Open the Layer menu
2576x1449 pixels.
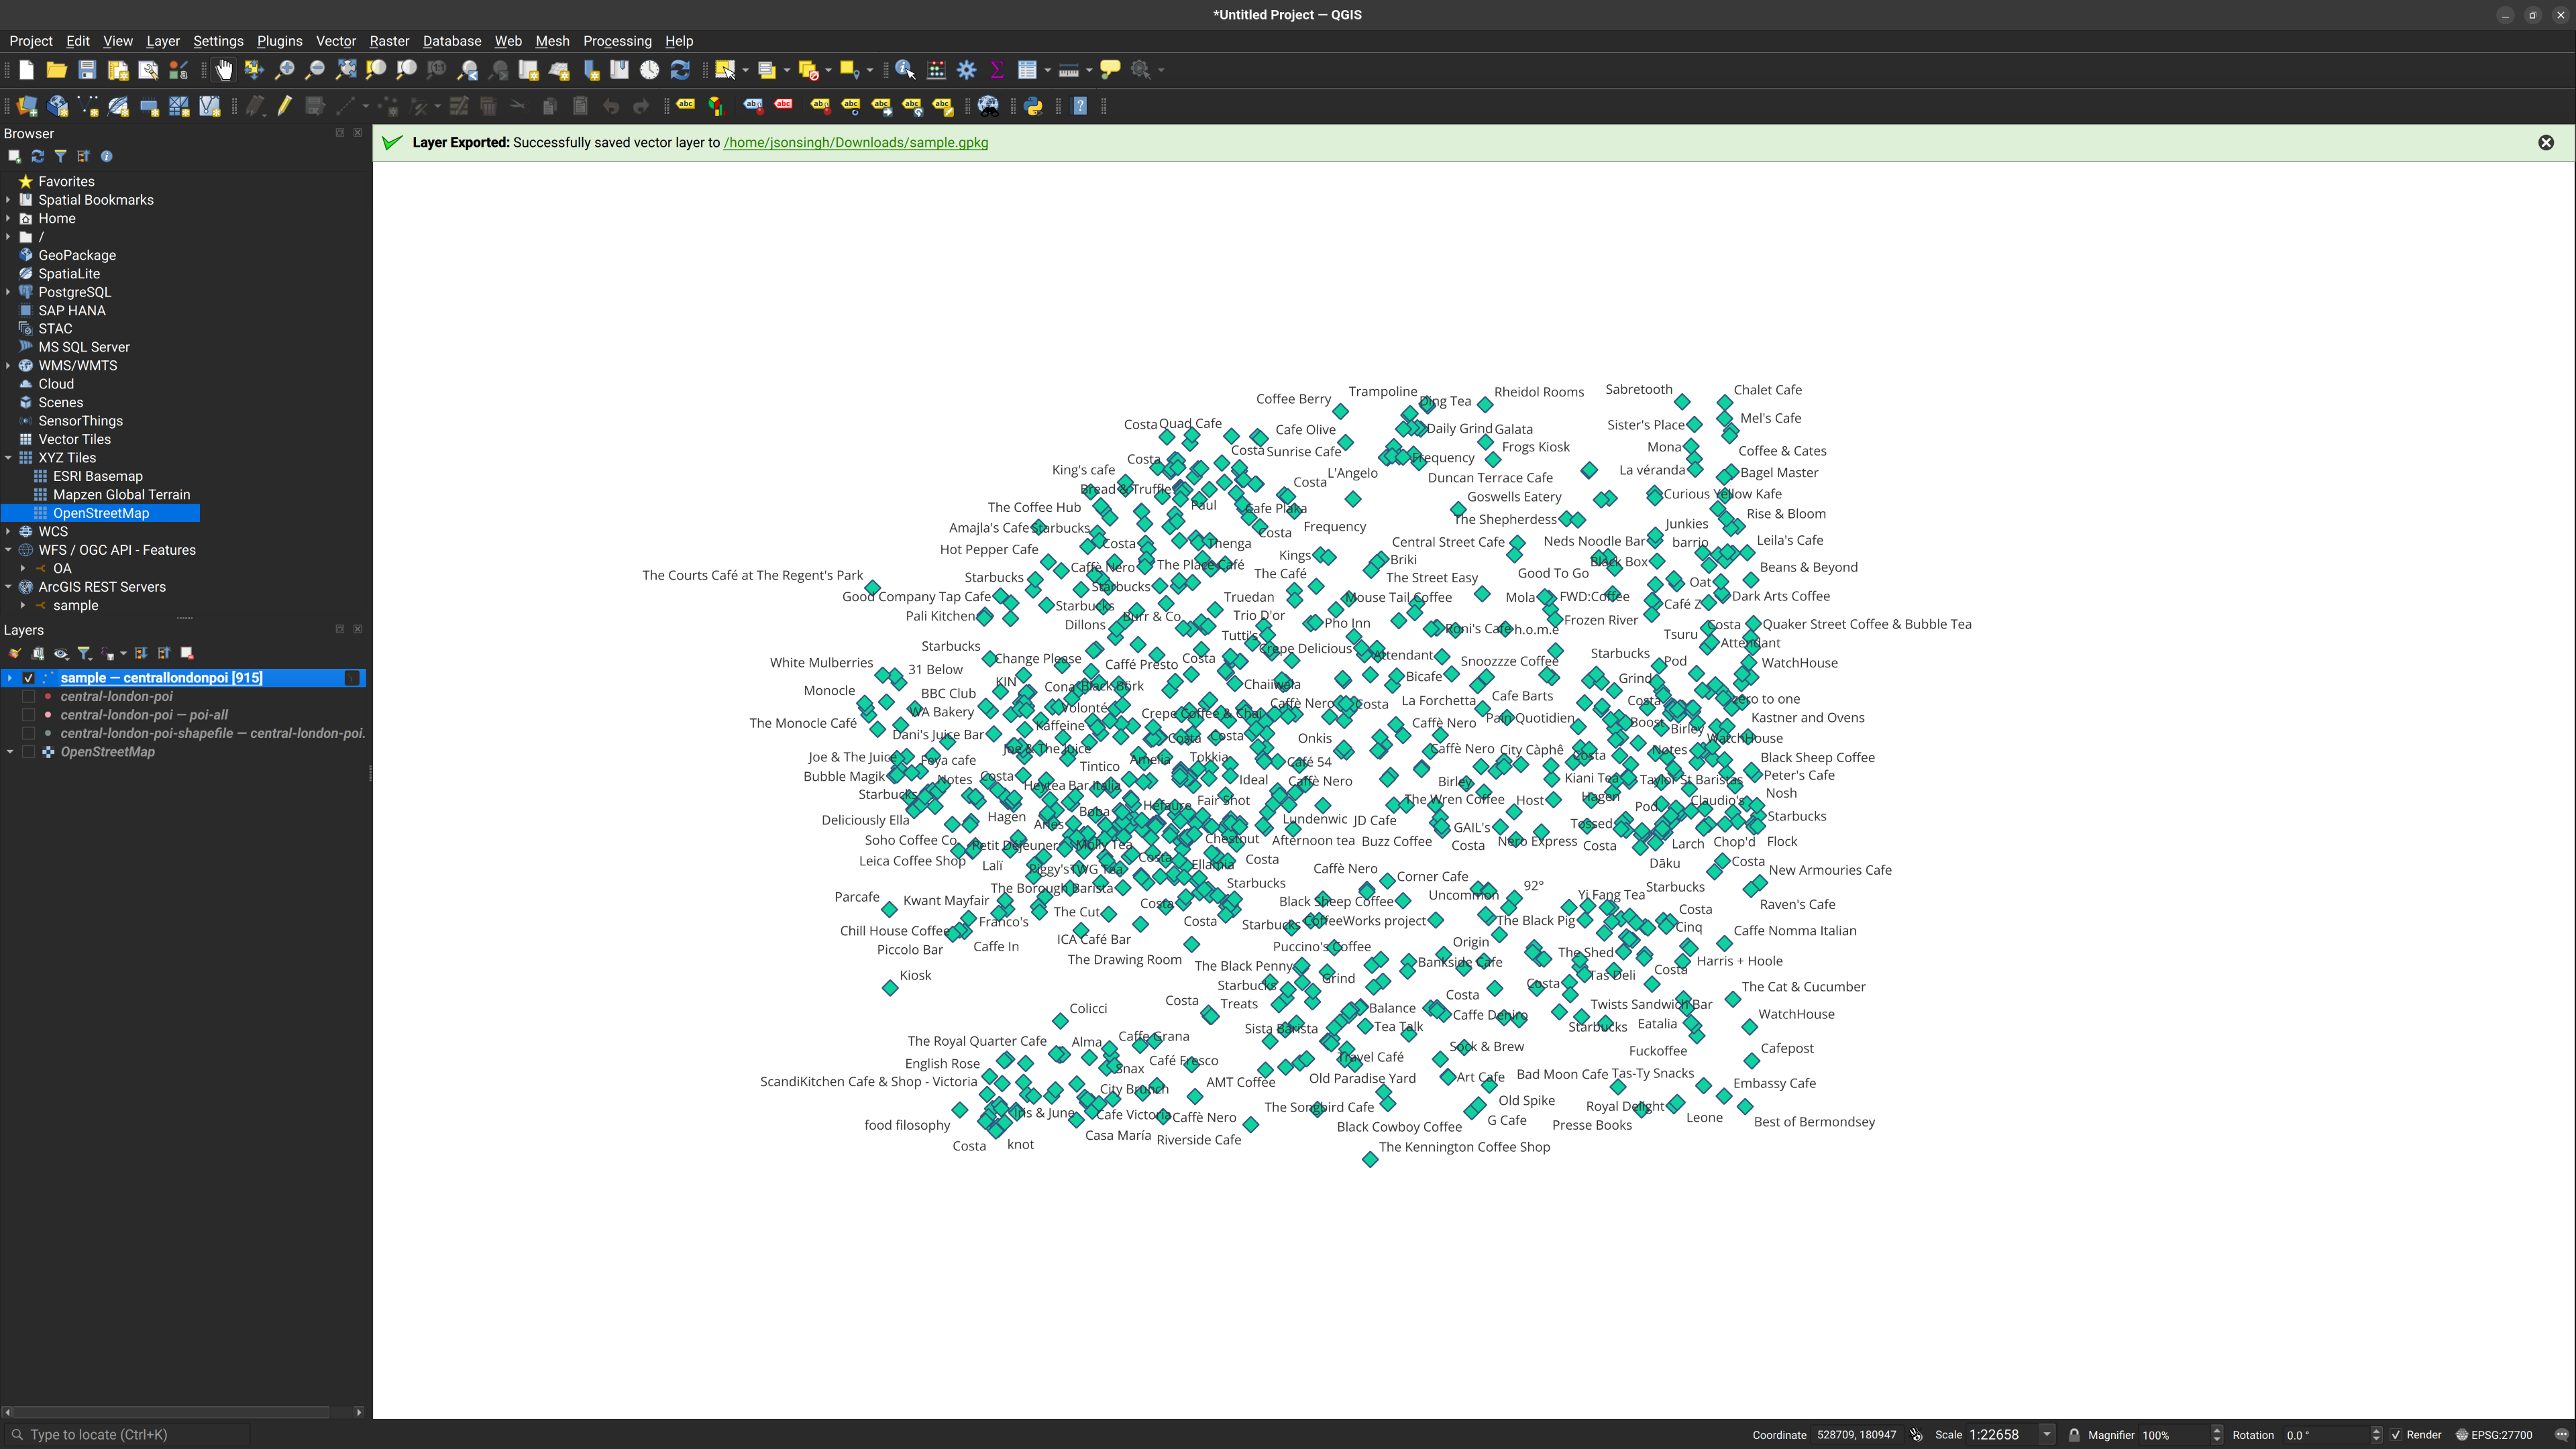click(163, 41)
